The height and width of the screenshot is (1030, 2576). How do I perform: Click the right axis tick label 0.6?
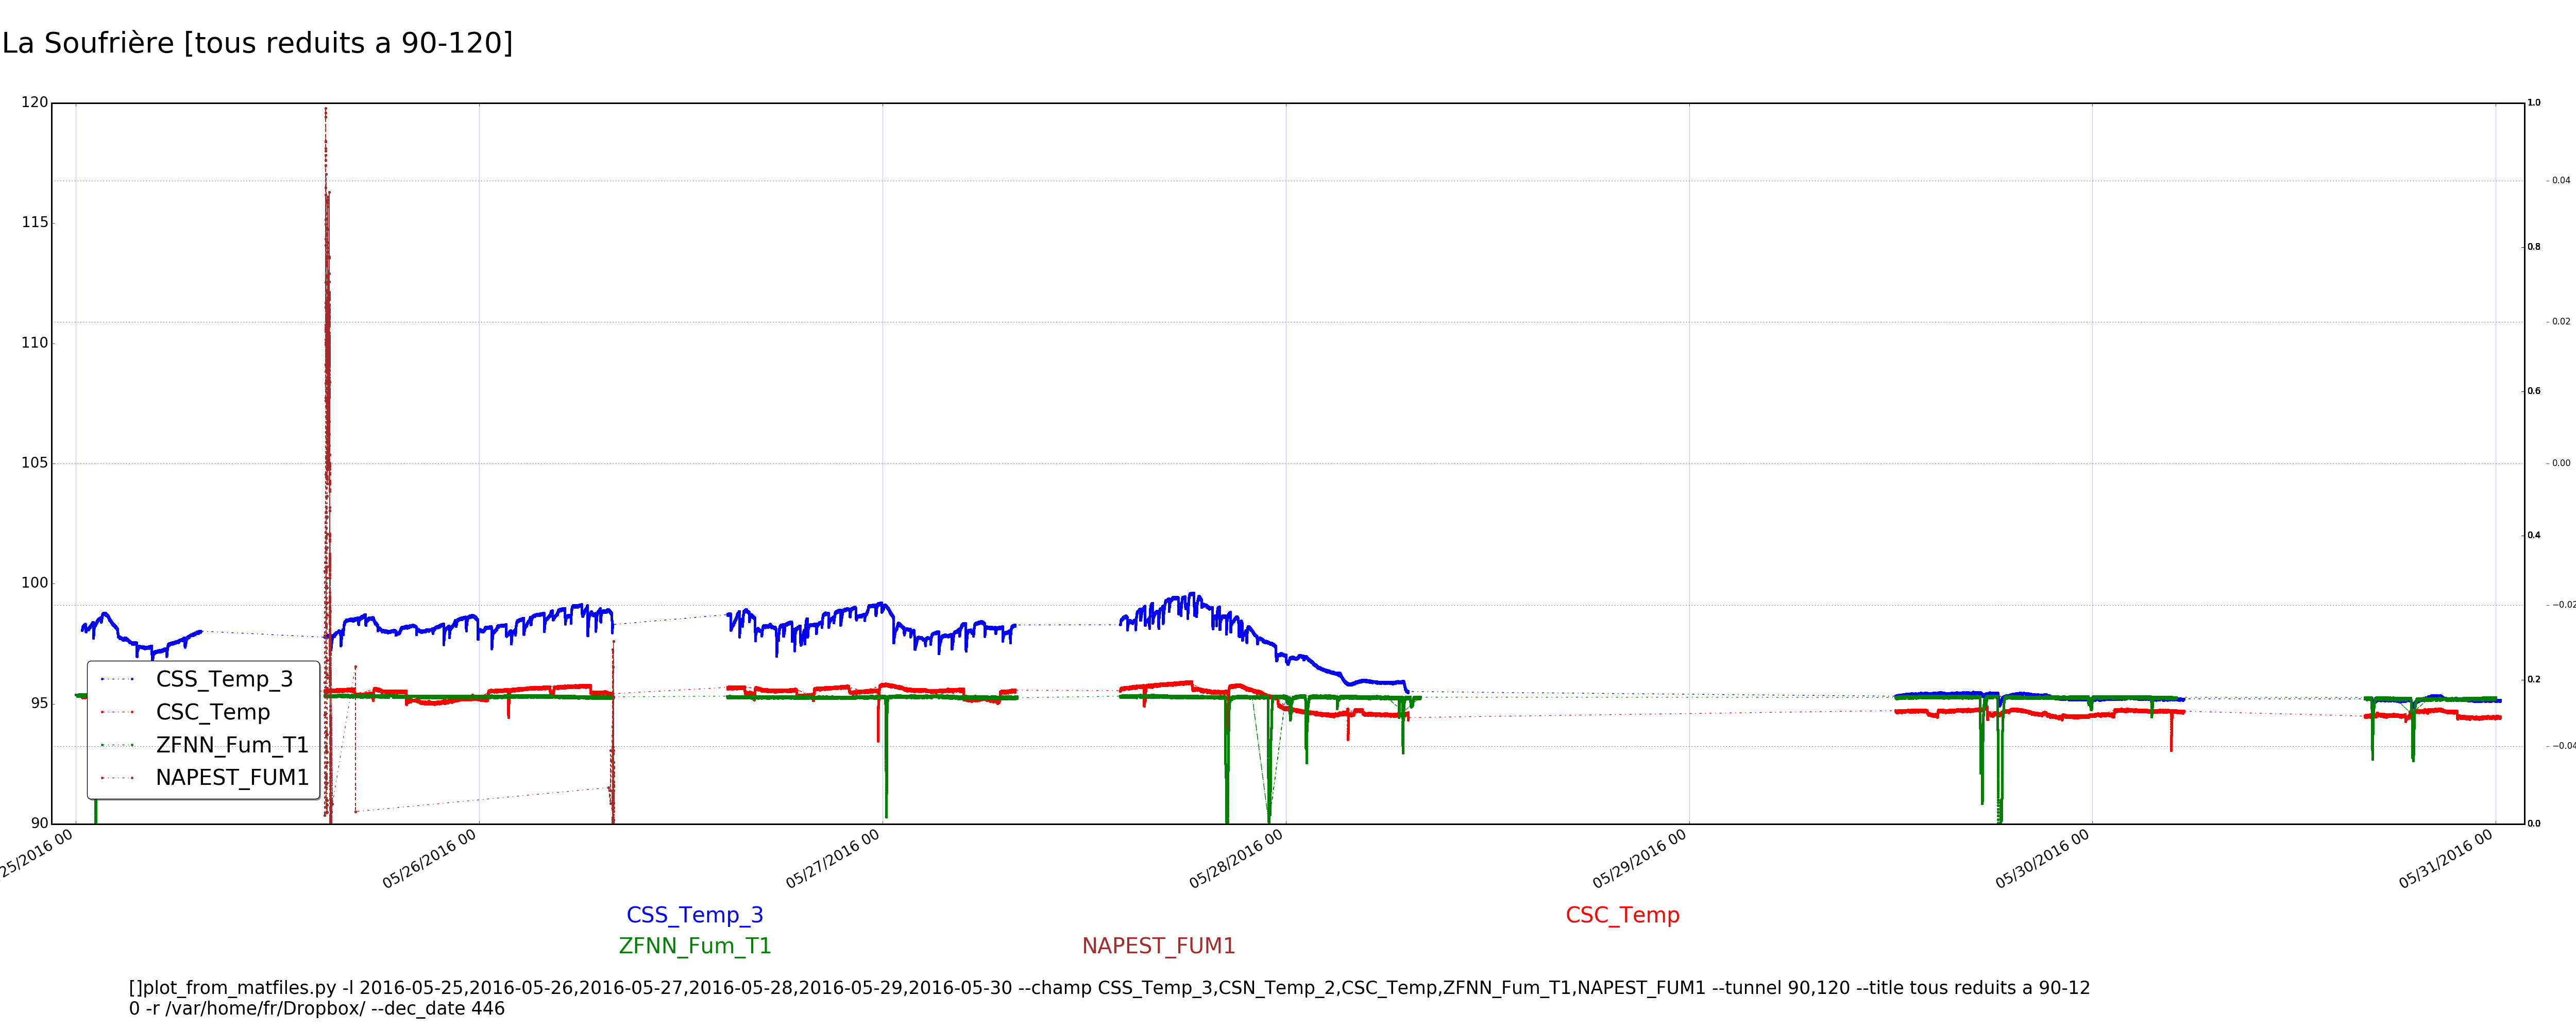pyautogui.click(x=2534, y=391)
